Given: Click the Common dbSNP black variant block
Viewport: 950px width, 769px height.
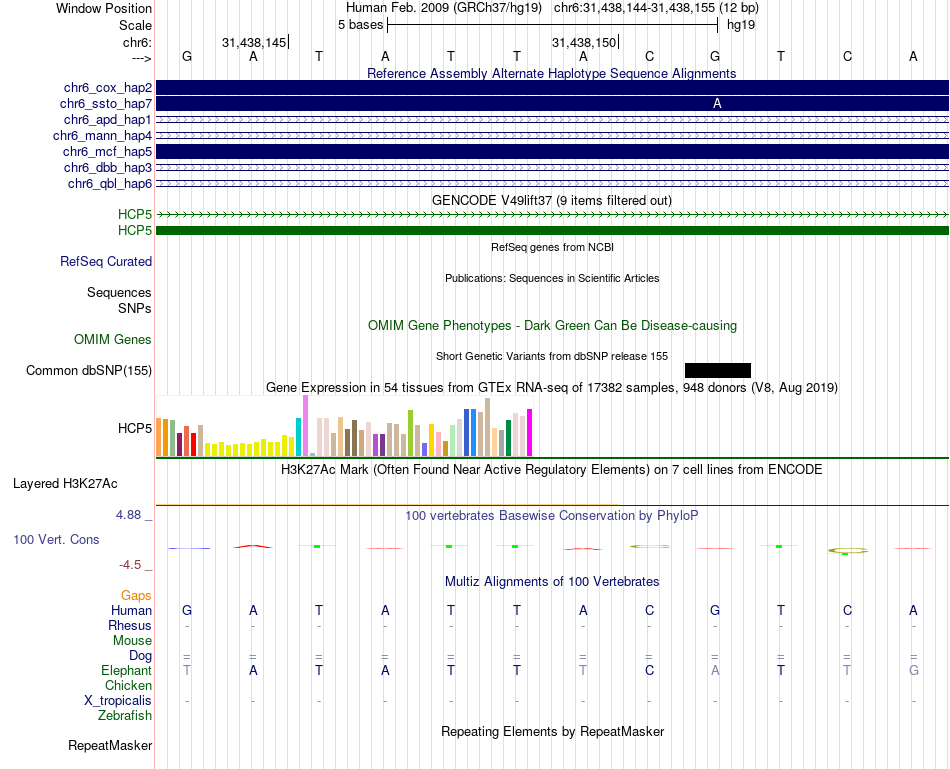Looking at the screenshot, I should tap(718, 370).
